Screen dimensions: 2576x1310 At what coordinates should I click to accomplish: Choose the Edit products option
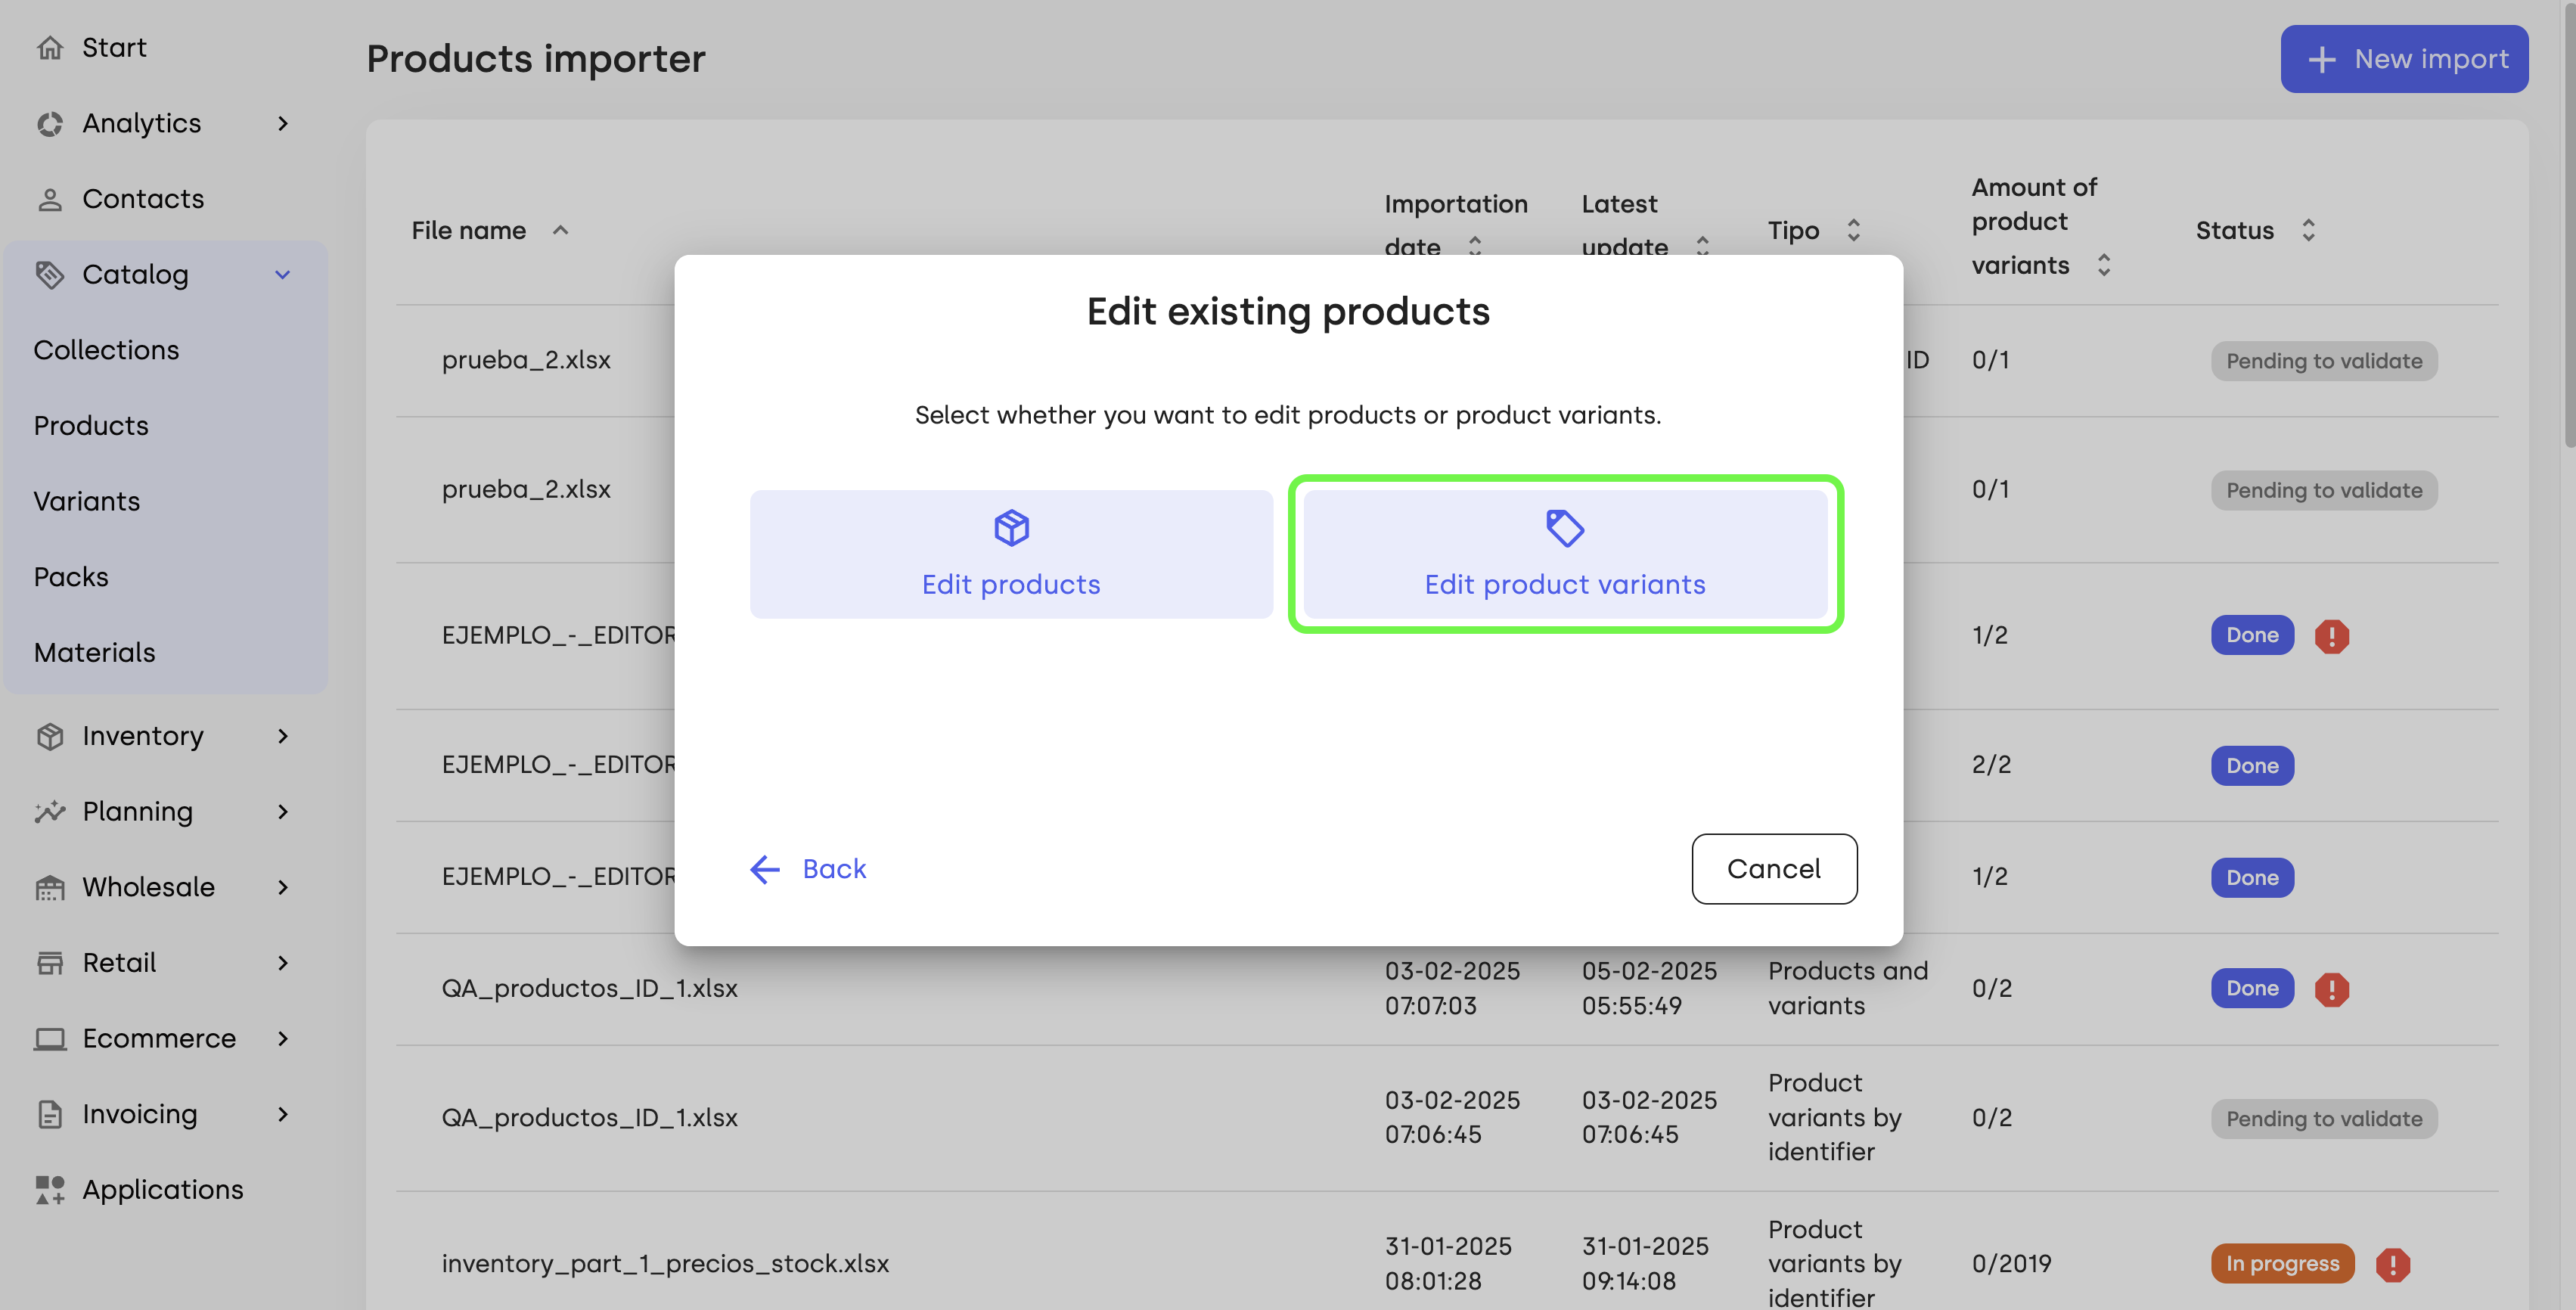[1011, 554]
